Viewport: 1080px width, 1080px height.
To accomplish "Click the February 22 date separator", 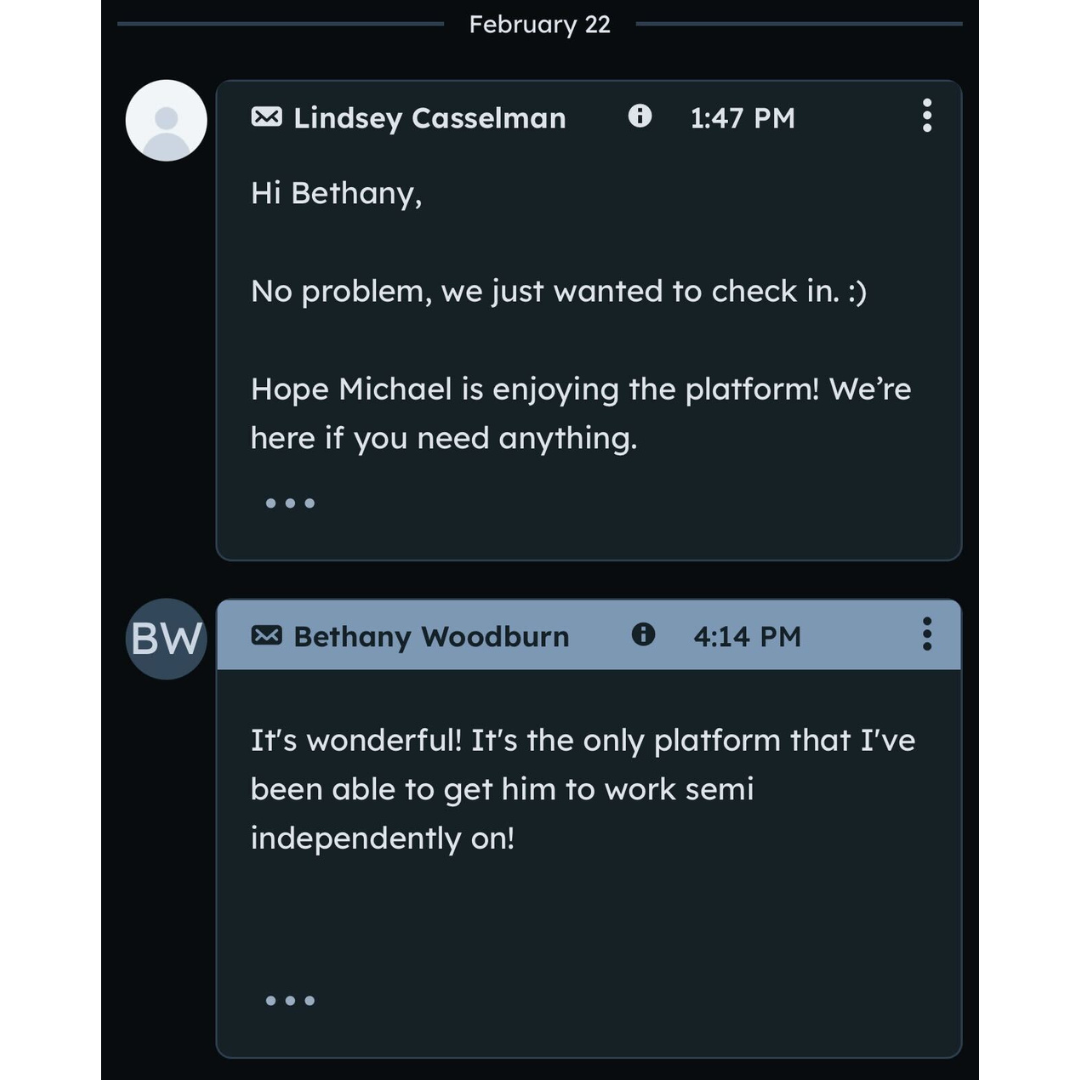I will click(x=539, y=25).
